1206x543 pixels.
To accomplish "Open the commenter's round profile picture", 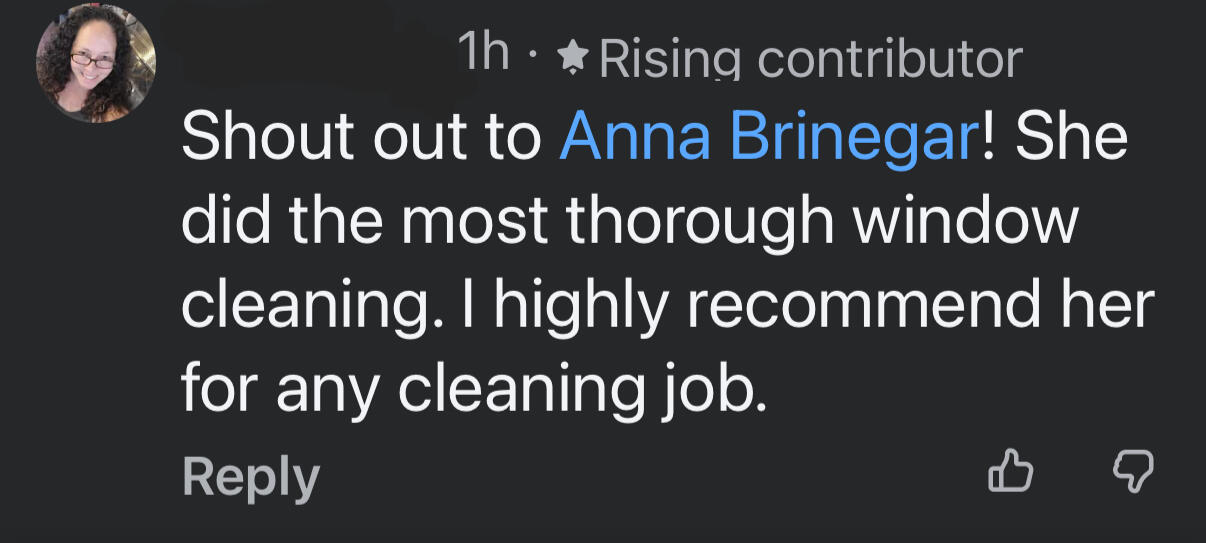I will click(96, 63).
